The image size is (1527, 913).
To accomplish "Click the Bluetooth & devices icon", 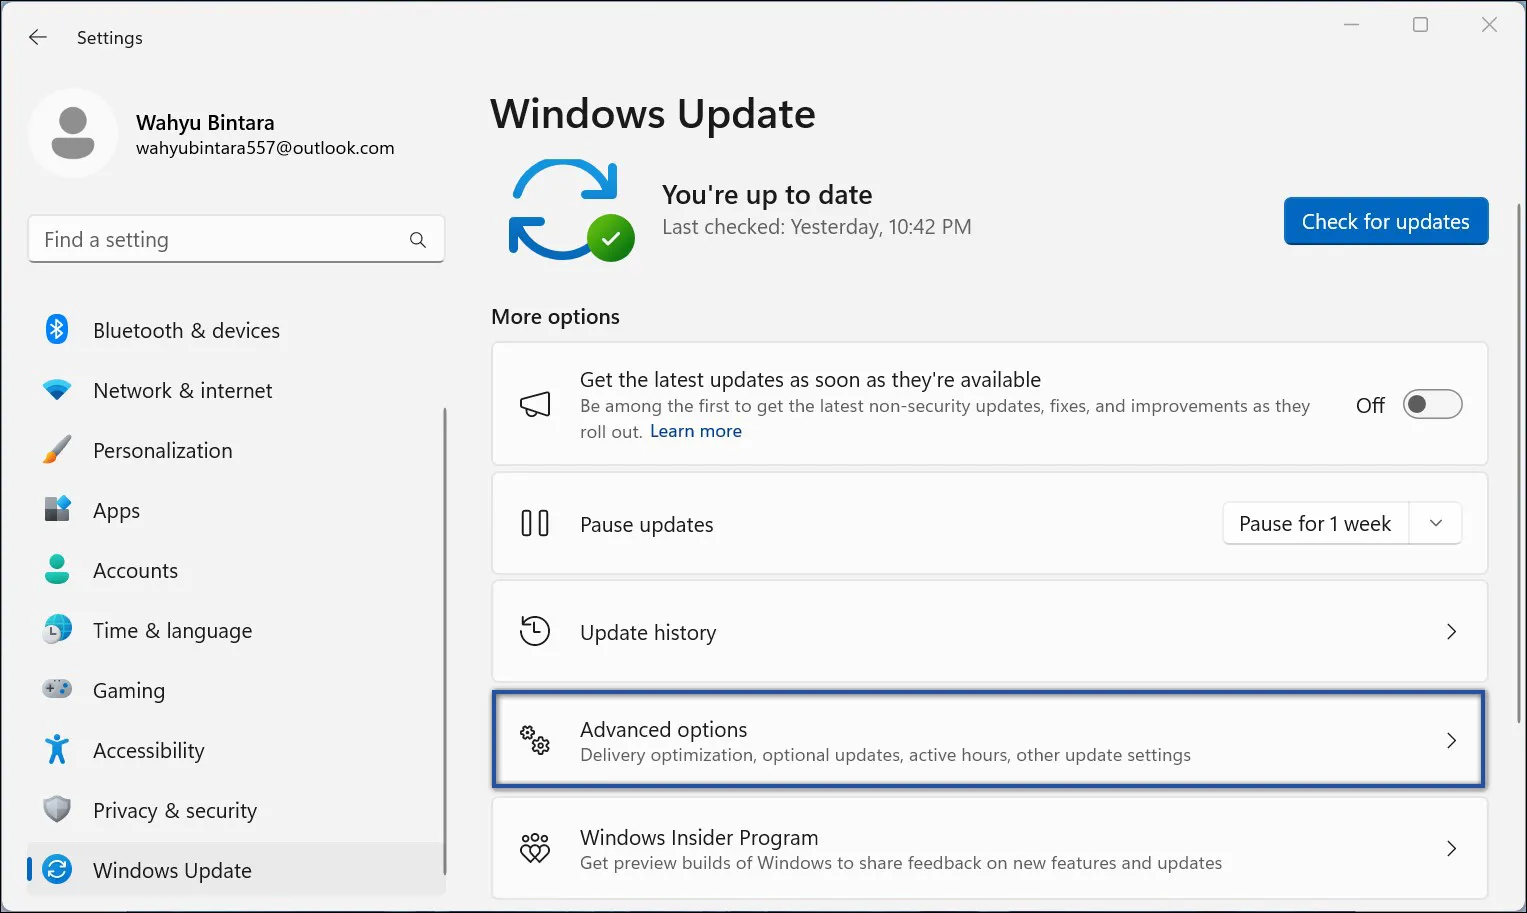I will pos(57,329).
